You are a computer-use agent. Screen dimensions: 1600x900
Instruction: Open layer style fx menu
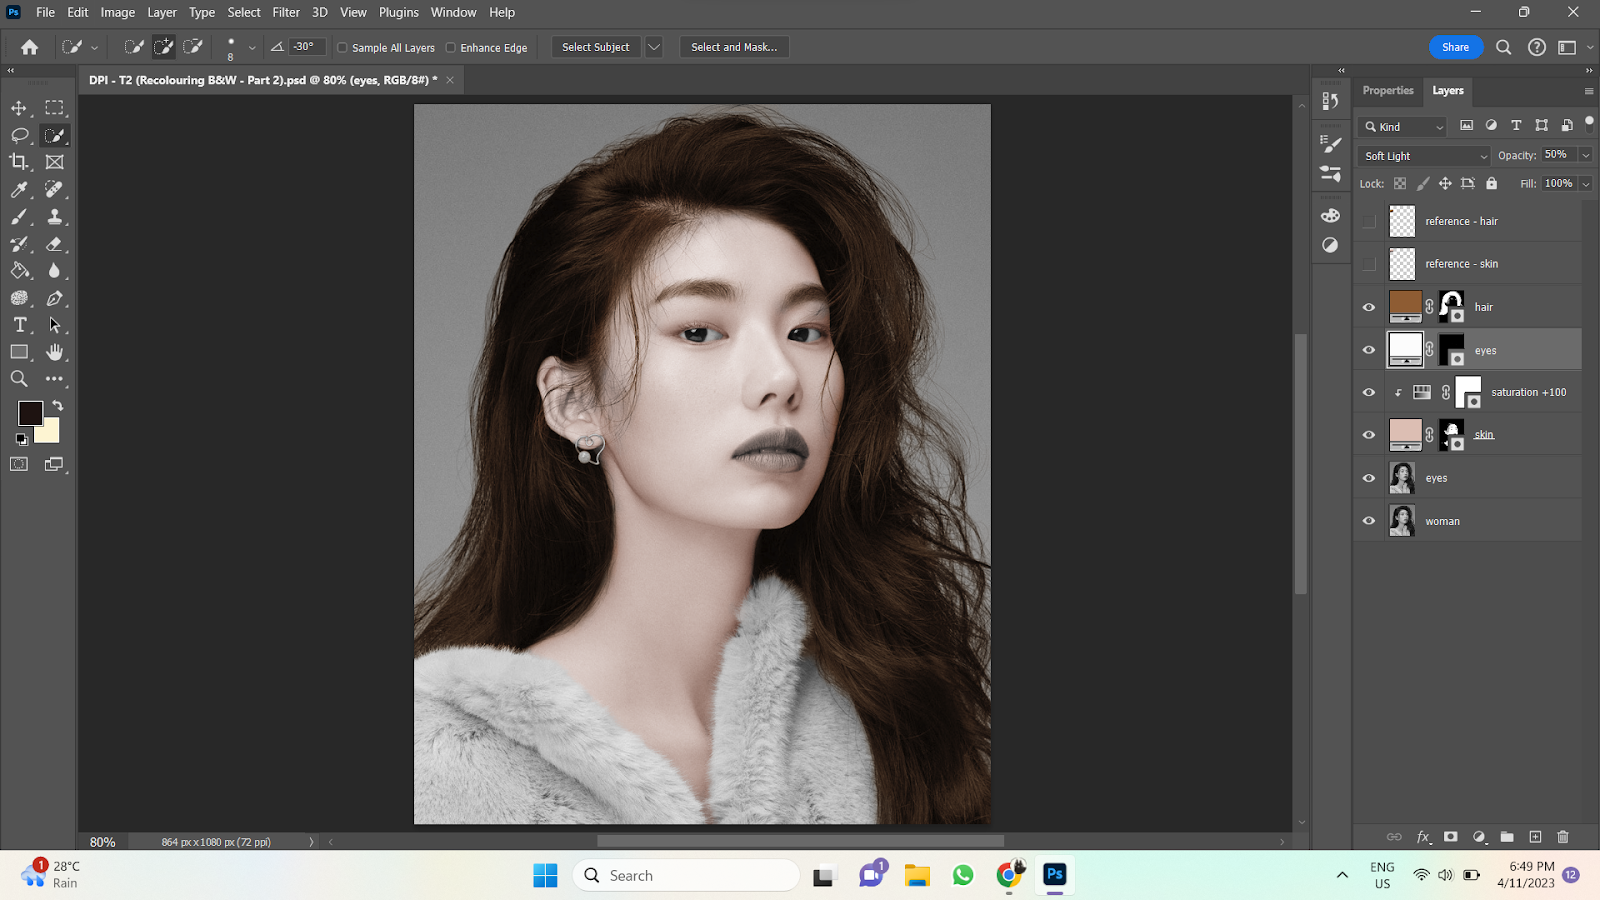coord(1423,837)
